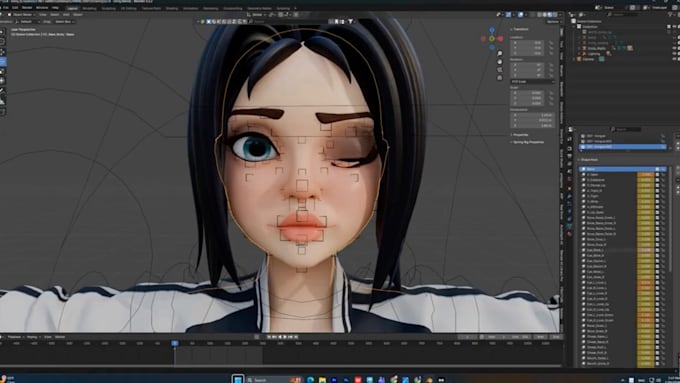This screenshot has width=680, height=383.
Task: Toggle viewport gizmos button
Action: [x=508, y=15]
